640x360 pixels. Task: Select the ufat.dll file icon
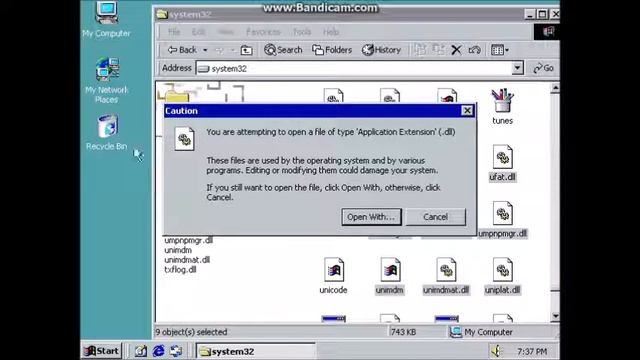tap(502, 163)
